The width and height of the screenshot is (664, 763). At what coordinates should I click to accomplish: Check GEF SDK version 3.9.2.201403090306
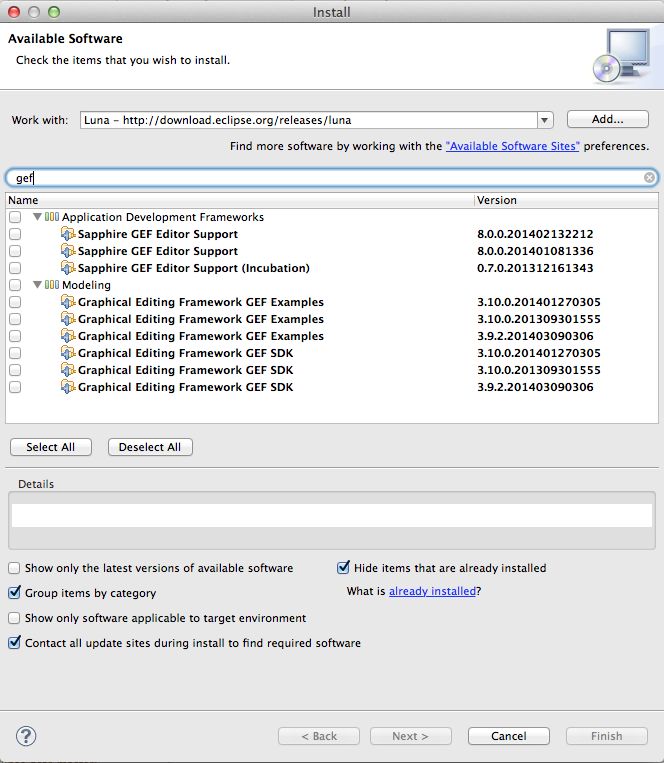pyautogui.click(x=15, y=387)
